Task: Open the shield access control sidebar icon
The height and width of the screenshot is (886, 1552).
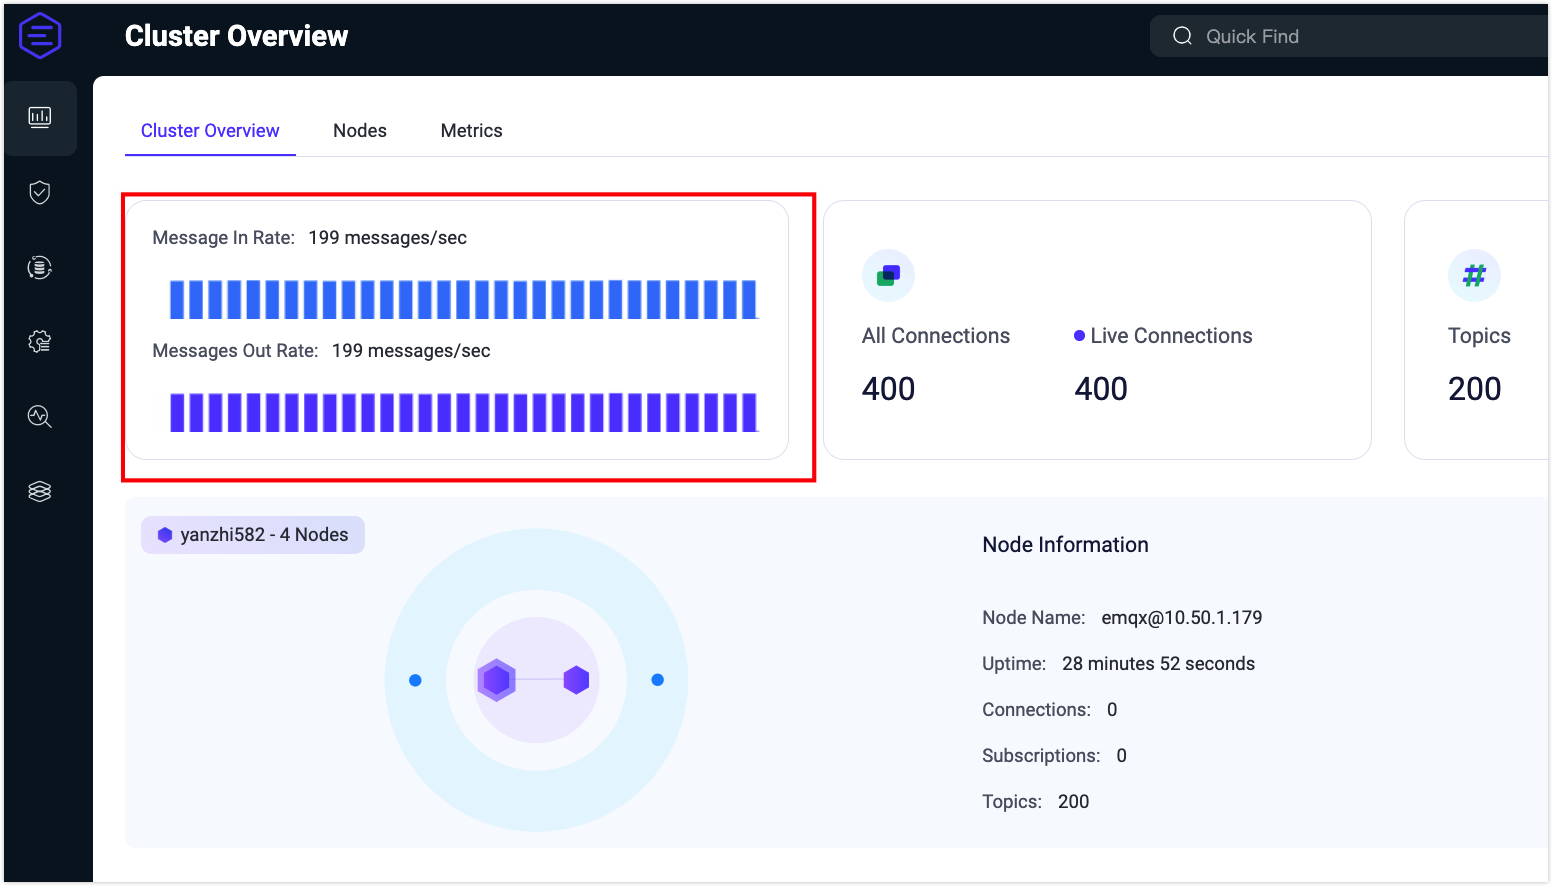Action: (40, 192)
